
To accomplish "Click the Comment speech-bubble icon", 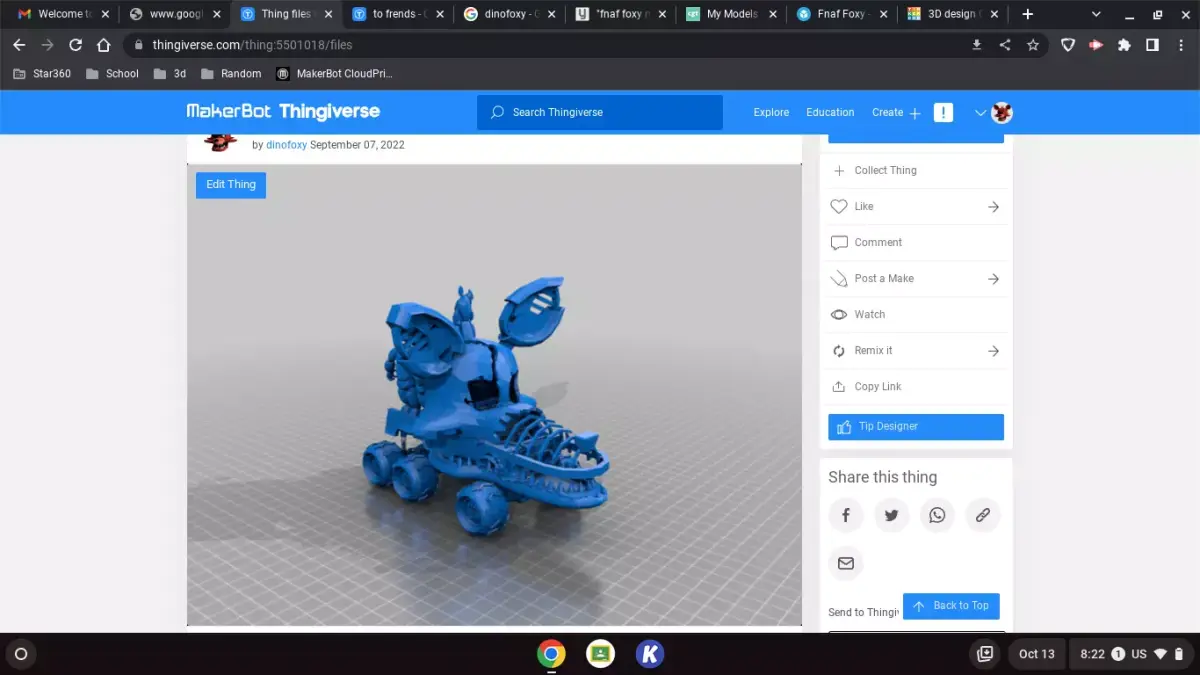I will tap(839, 242).
